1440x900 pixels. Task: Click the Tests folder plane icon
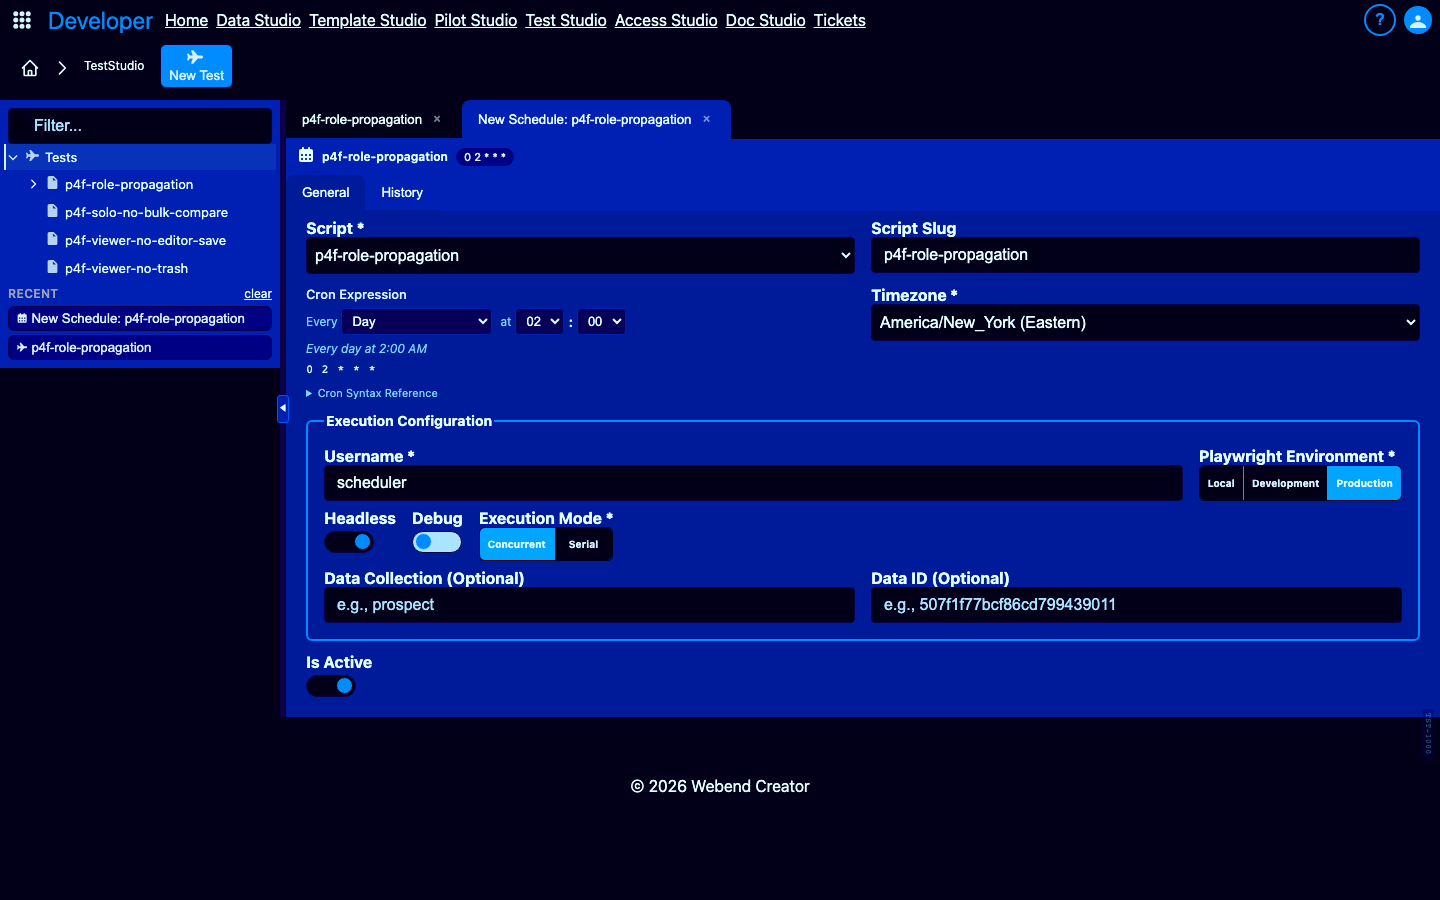point(33,156)
